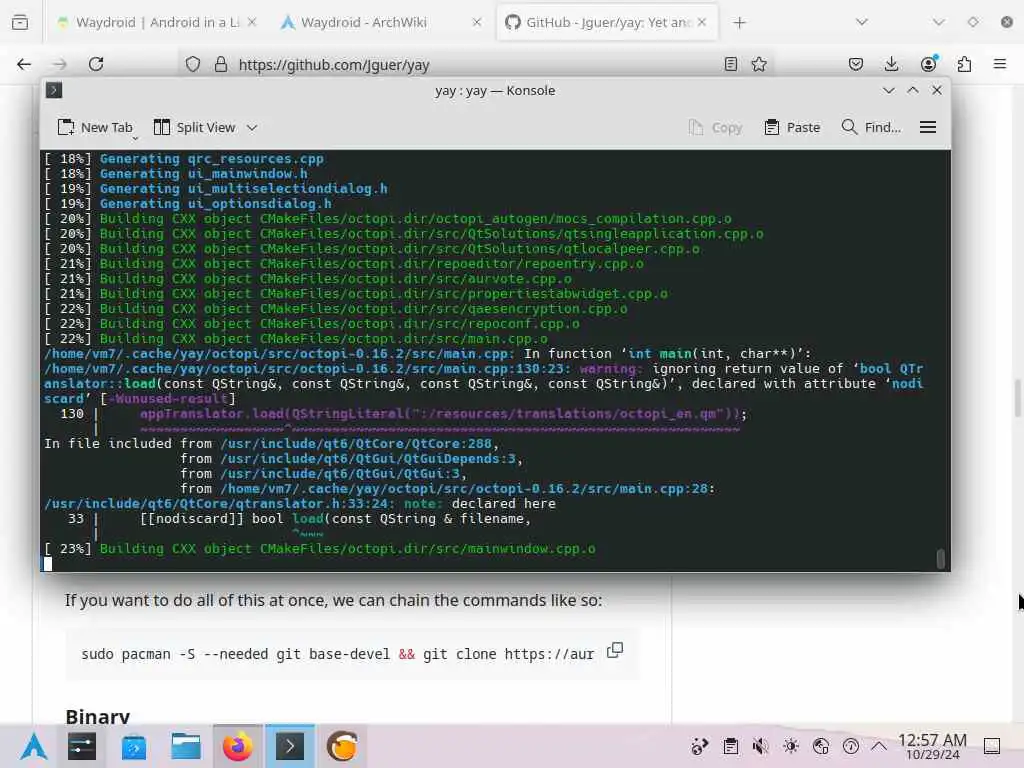Open the Arch application launcher
The width and height of the screenshot is (1024, 768).
pyautogui.click(x=33, y=746)
